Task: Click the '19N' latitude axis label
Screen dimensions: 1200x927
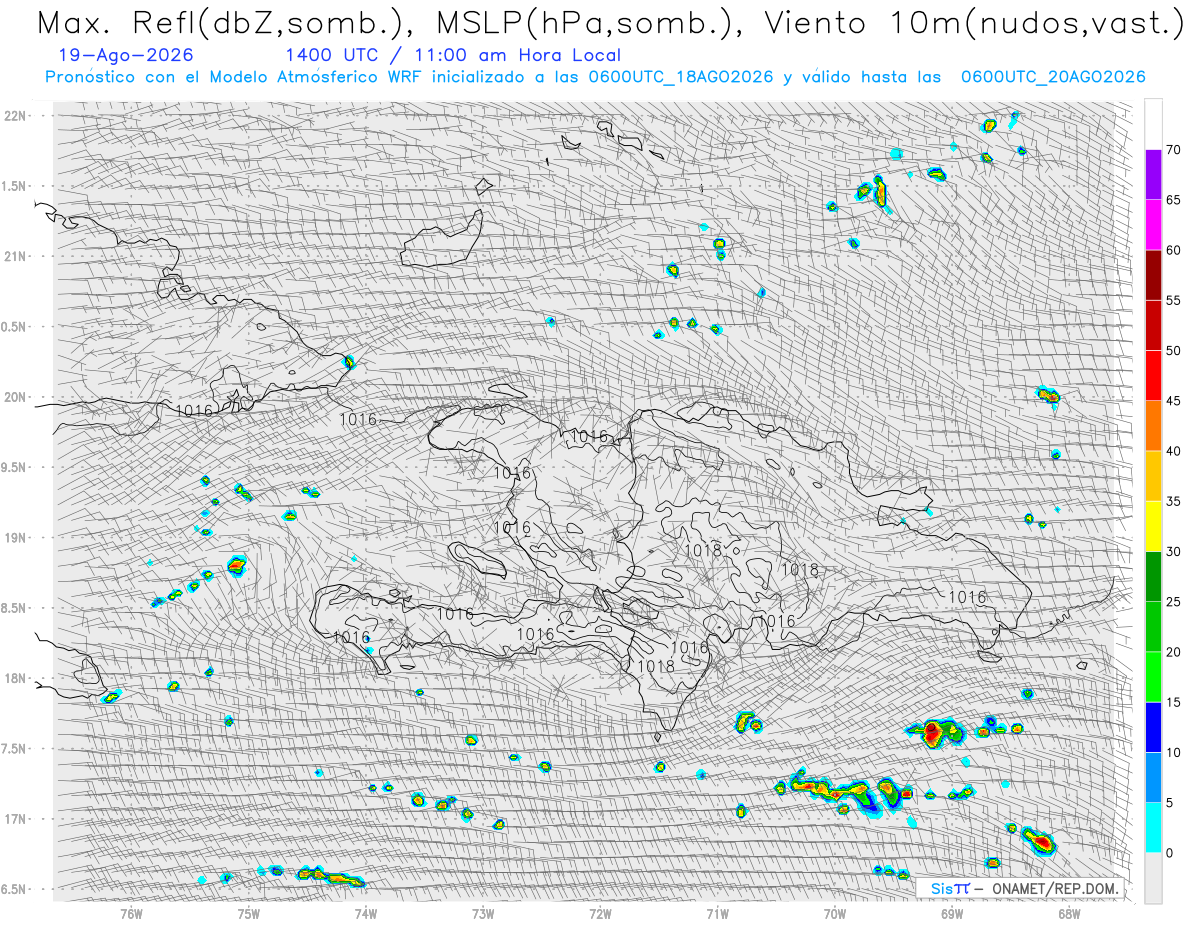Action: [x=15, y=537]
